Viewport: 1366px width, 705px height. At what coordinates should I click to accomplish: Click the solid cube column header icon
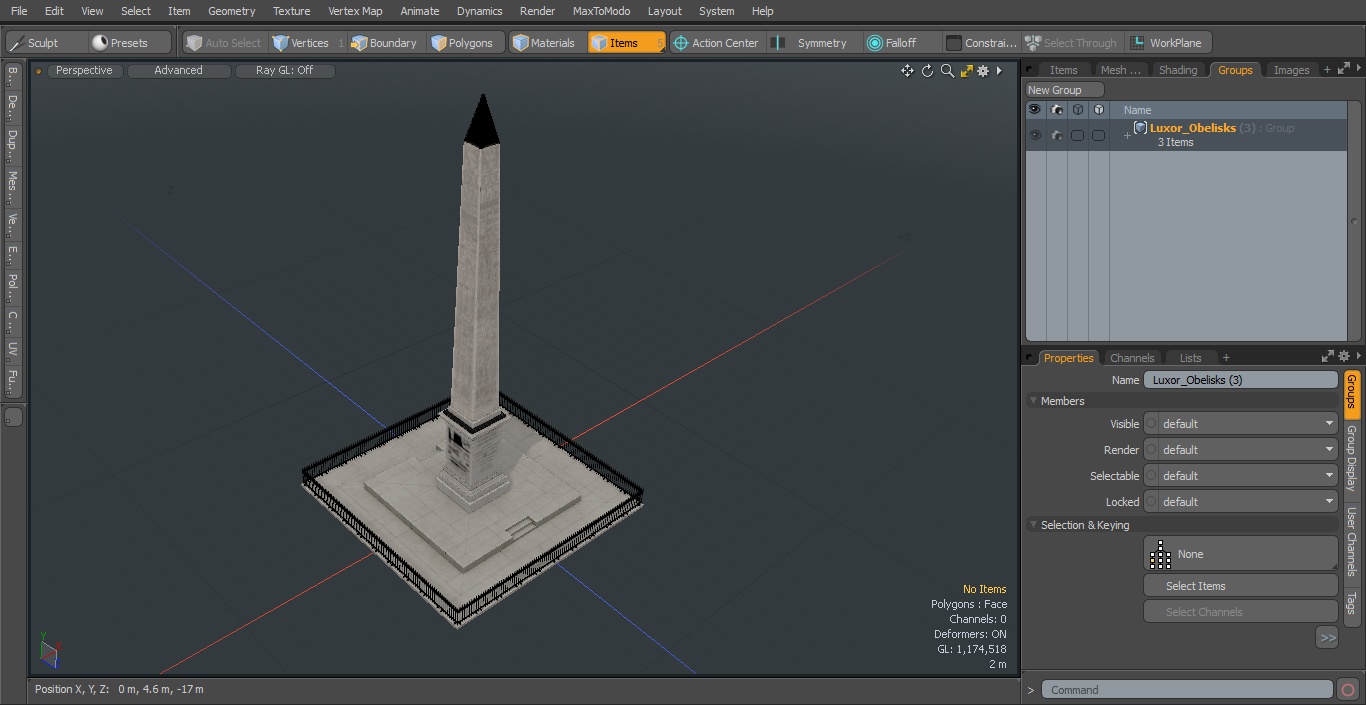coord(1099,110)
